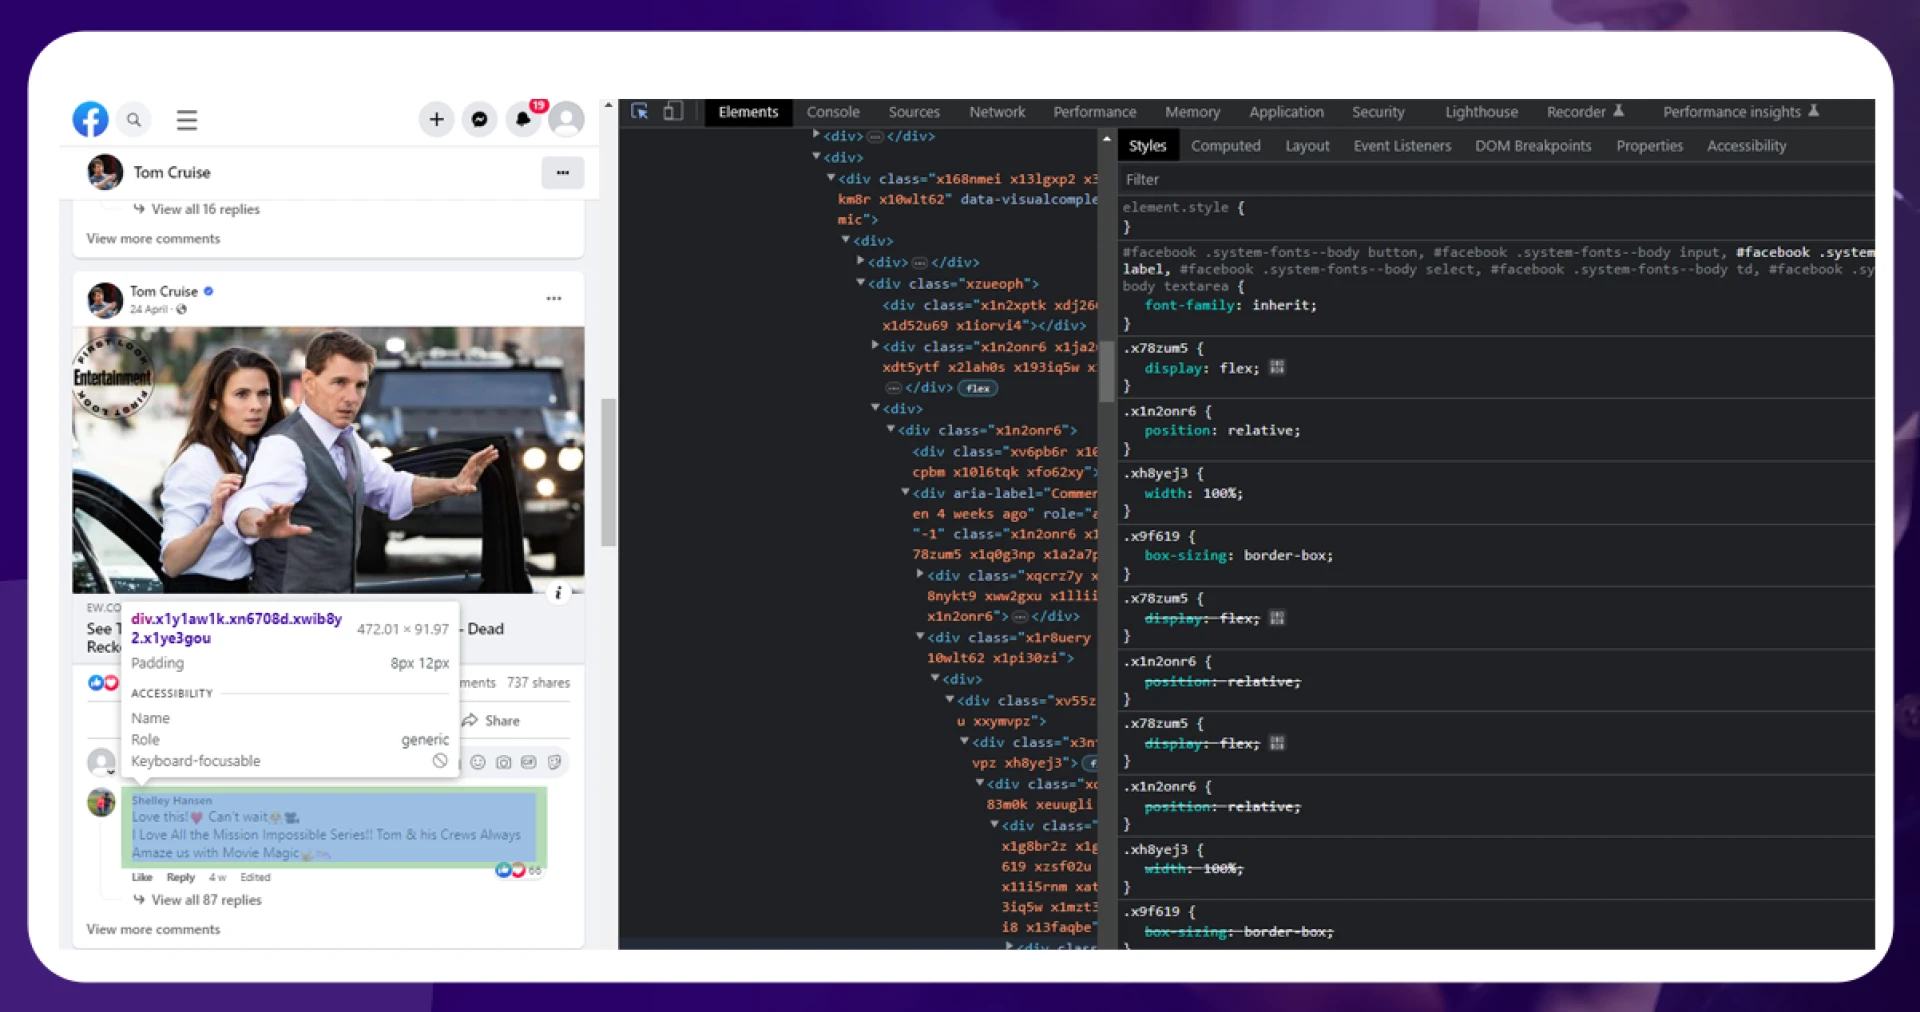Open flexbox editor for third .x78zum5 rule
Image resolution: width=1920 pixels, height=1012 pixels.
(1277, 743)
